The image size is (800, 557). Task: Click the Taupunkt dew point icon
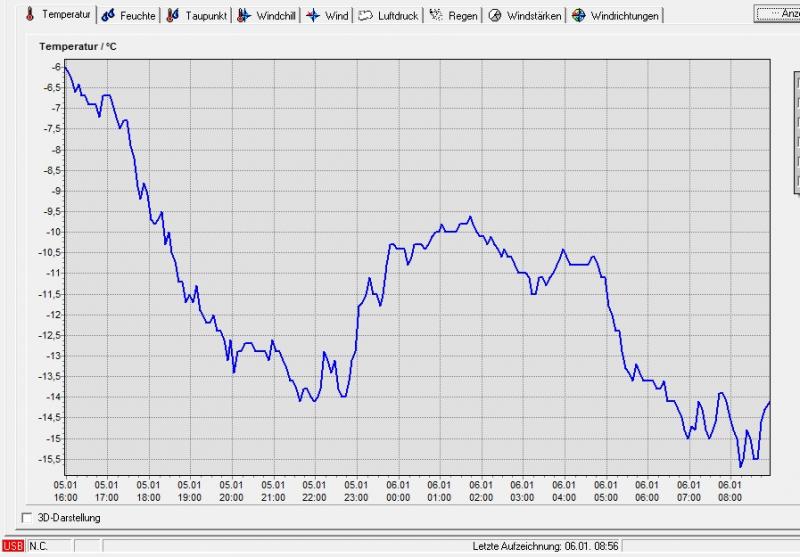click(x=173, y=16)
